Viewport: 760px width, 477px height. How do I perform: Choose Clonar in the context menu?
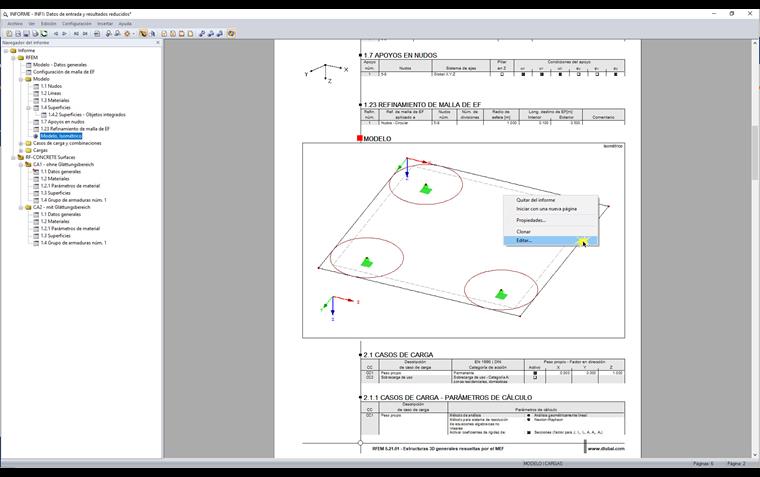point(551,231)
